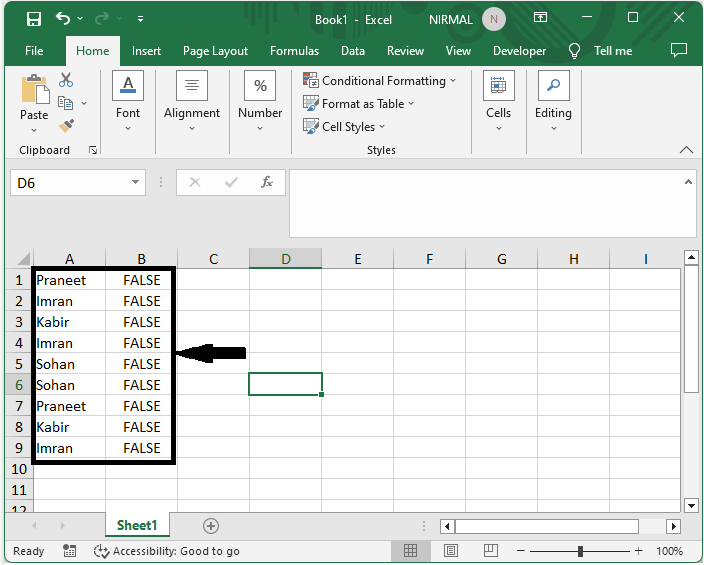Select the Sheet1 tab
The width and height of the screenshot is (704, 565).
click(x=137, y=525)
